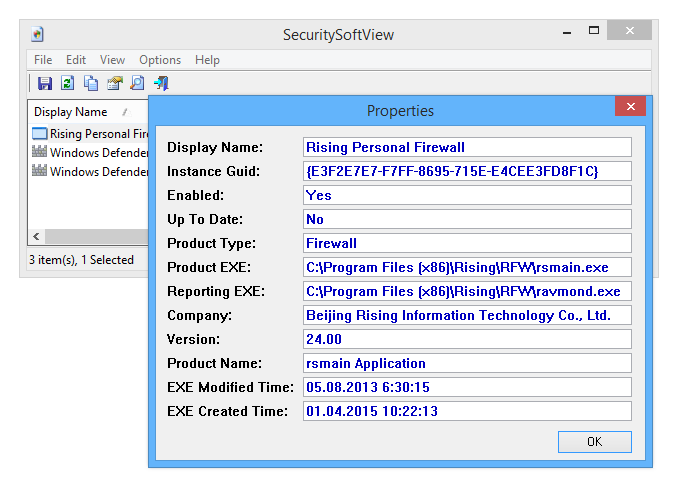Open the Edit menu

(x=76, y=60)
